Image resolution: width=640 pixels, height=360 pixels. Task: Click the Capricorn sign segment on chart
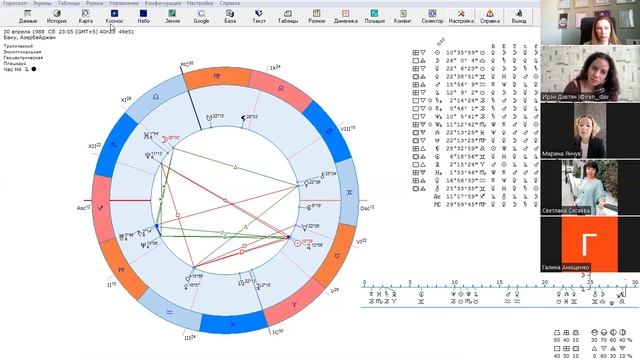(121, 270)
